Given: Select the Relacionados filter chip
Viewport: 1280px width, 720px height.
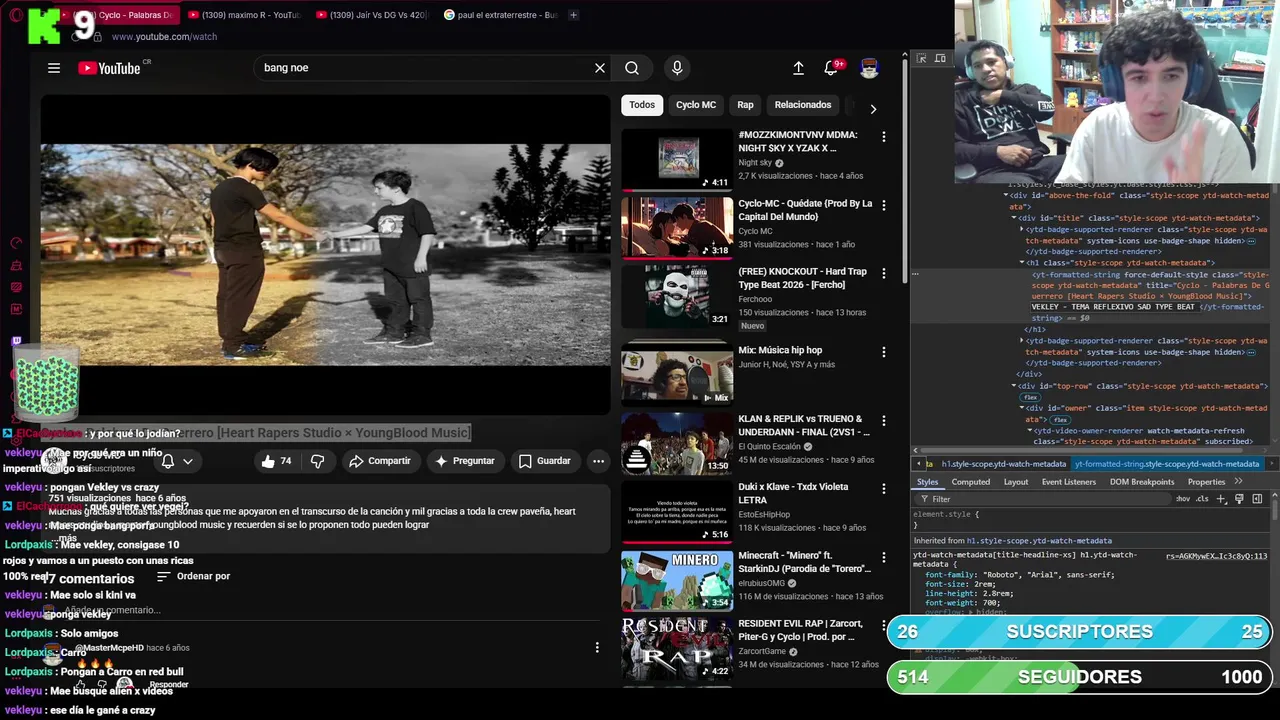Looking at the screenshot, I should click(803, 105).
